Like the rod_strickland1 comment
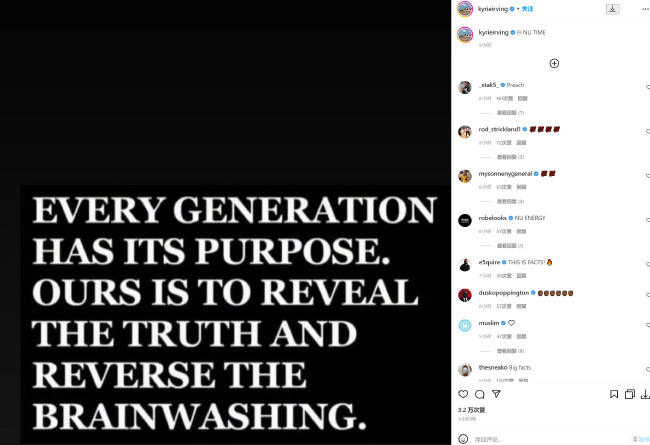 click(648, 132)
